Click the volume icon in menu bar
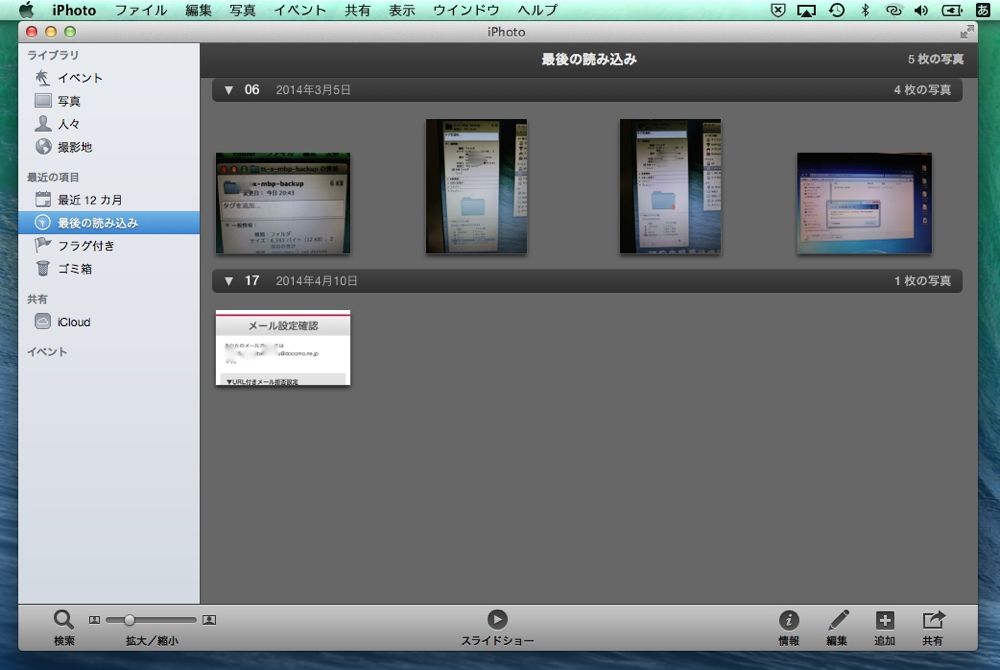Screen dimensions: 1000x670 (921, 10)
